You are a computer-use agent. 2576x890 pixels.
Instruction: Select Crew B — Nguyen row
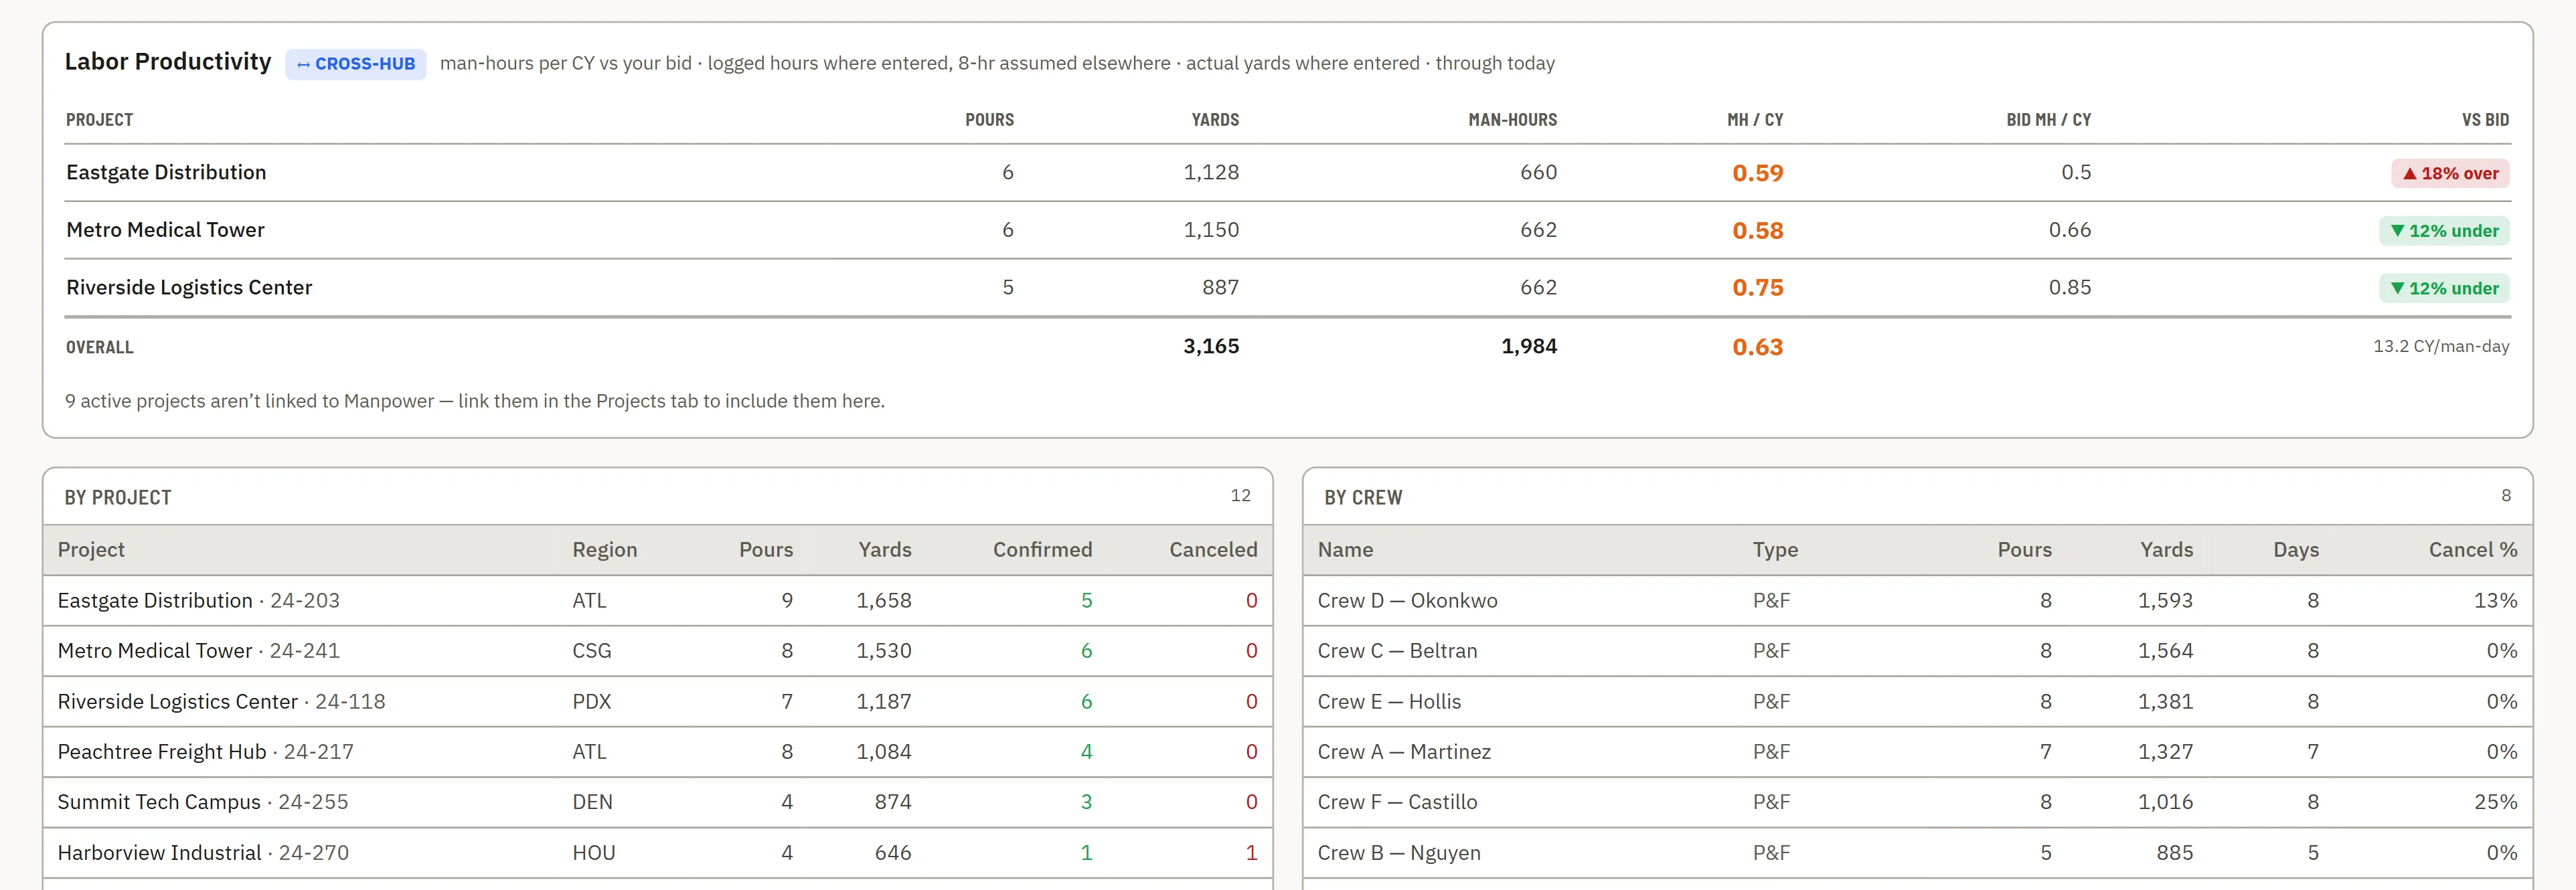tap(1917, 853)
